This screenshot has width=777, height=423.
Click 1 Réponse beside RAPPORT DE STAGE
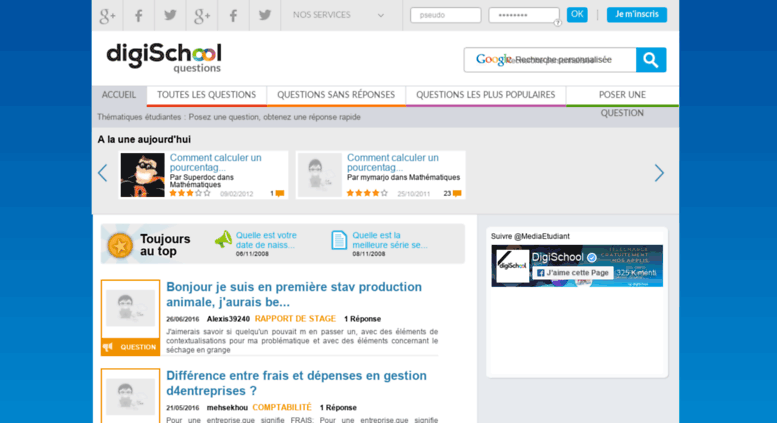pyautogui.click(x=362, y=319)
